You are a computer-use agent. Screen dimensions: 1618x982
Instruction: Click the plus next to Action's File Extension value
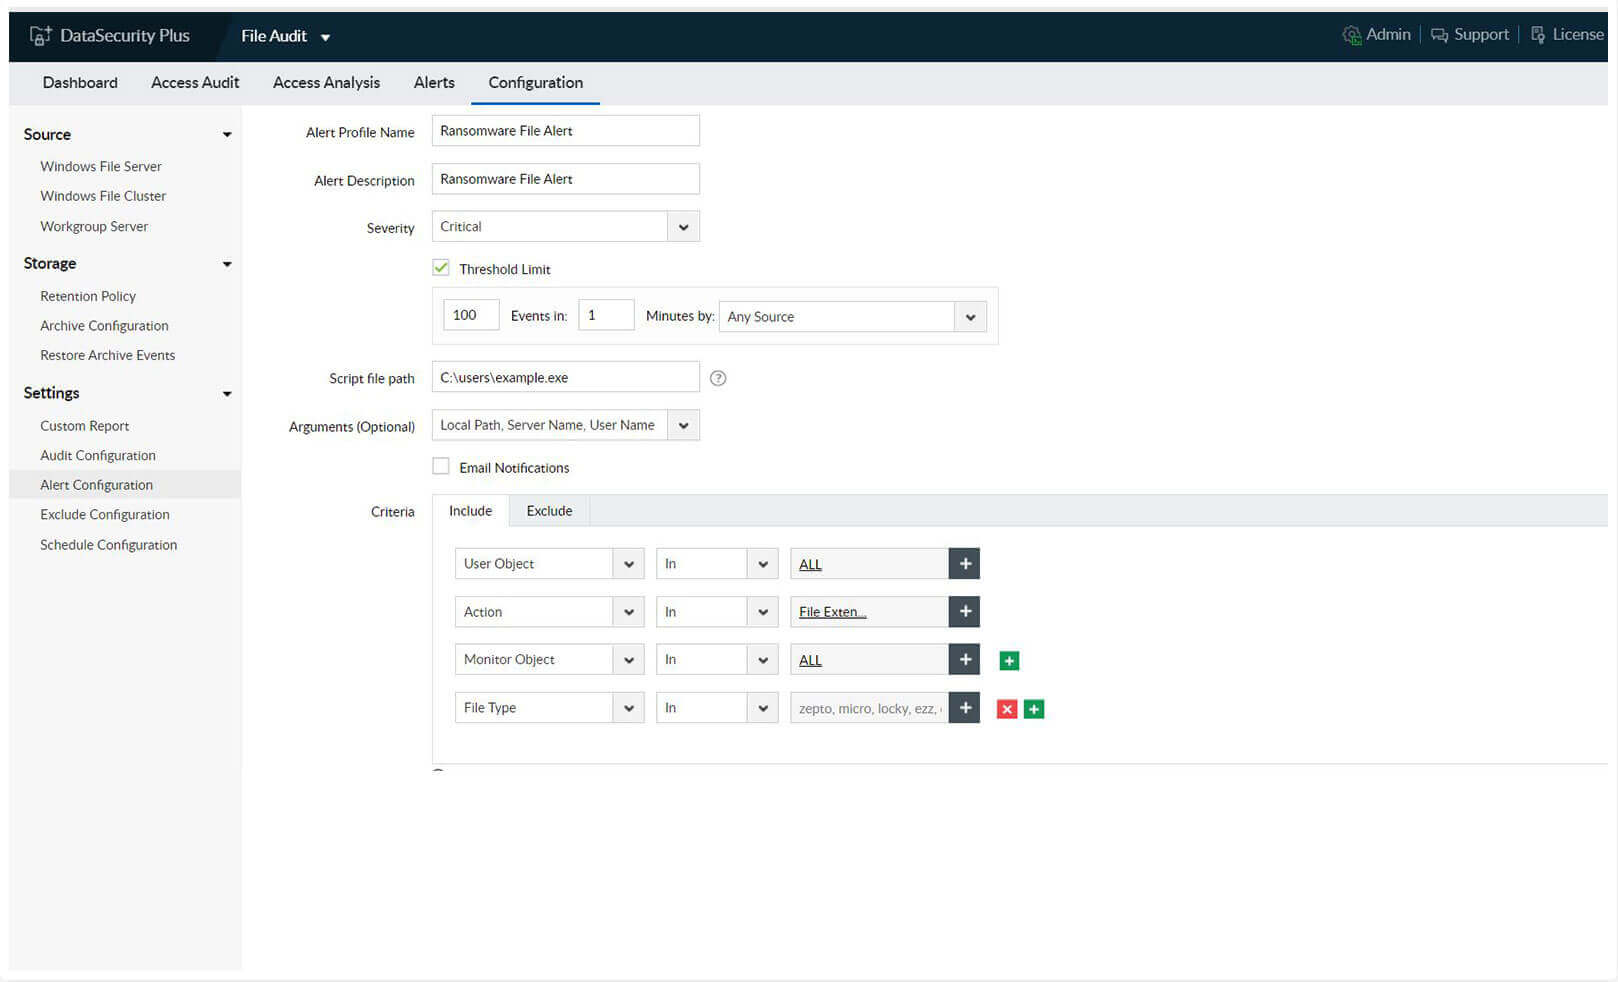pos(963,611)
